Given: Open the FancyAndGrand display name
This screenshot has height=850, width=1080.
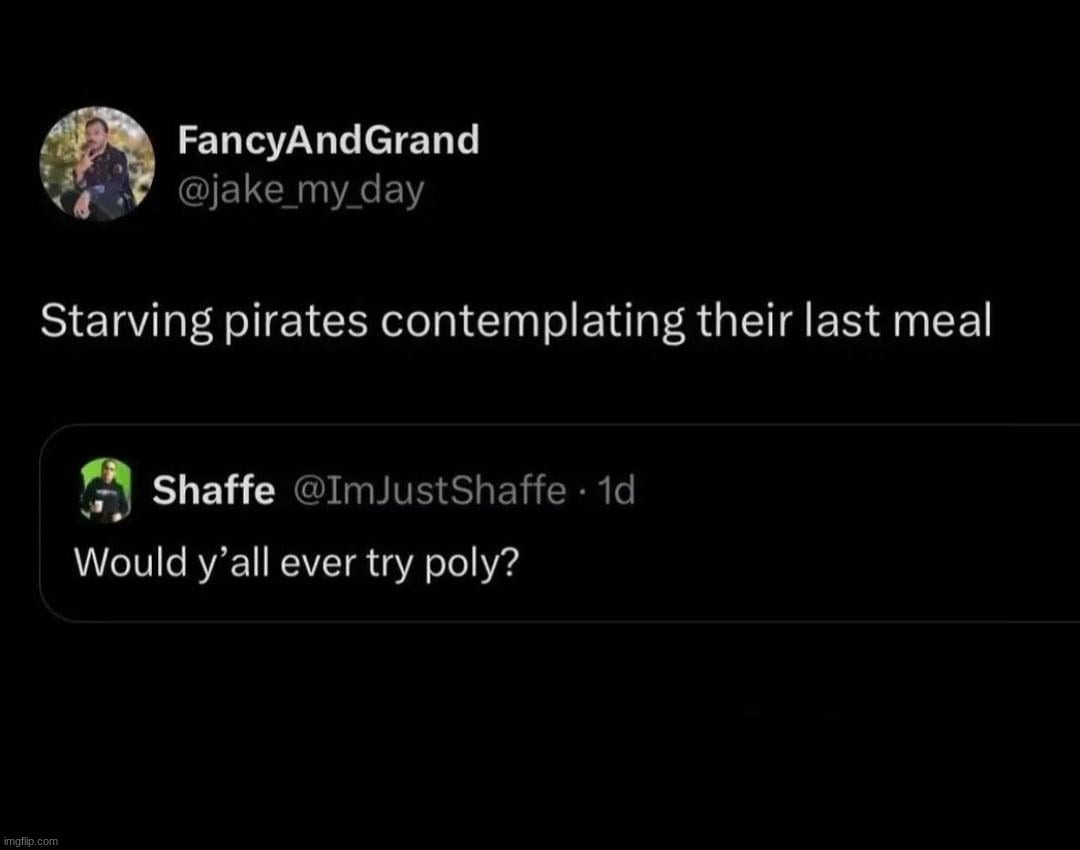Looking at the screenshot, I should click(328, 141).
